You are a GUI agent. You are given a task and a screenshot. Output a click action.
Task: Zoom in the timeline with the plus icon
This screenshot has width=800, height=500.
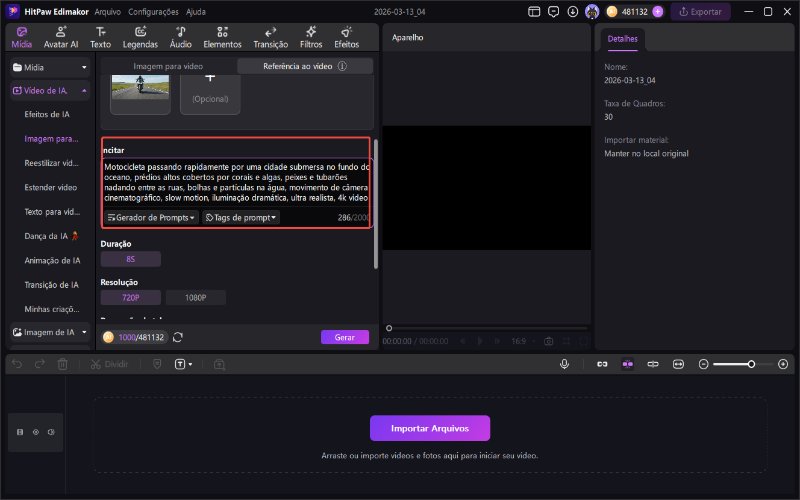[783, 364]
